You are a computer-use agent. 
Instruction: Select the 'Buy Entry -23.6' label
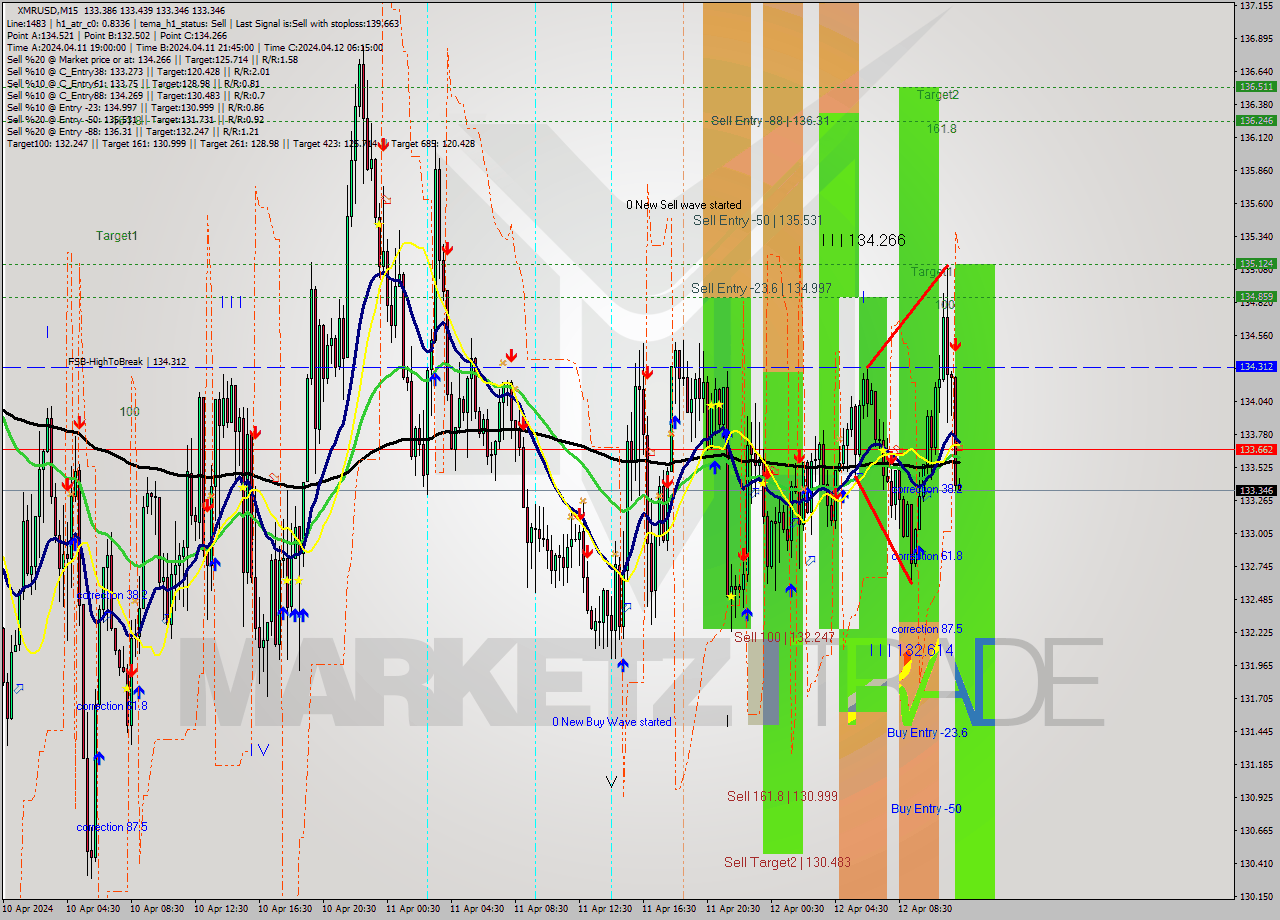coord(927,733)
